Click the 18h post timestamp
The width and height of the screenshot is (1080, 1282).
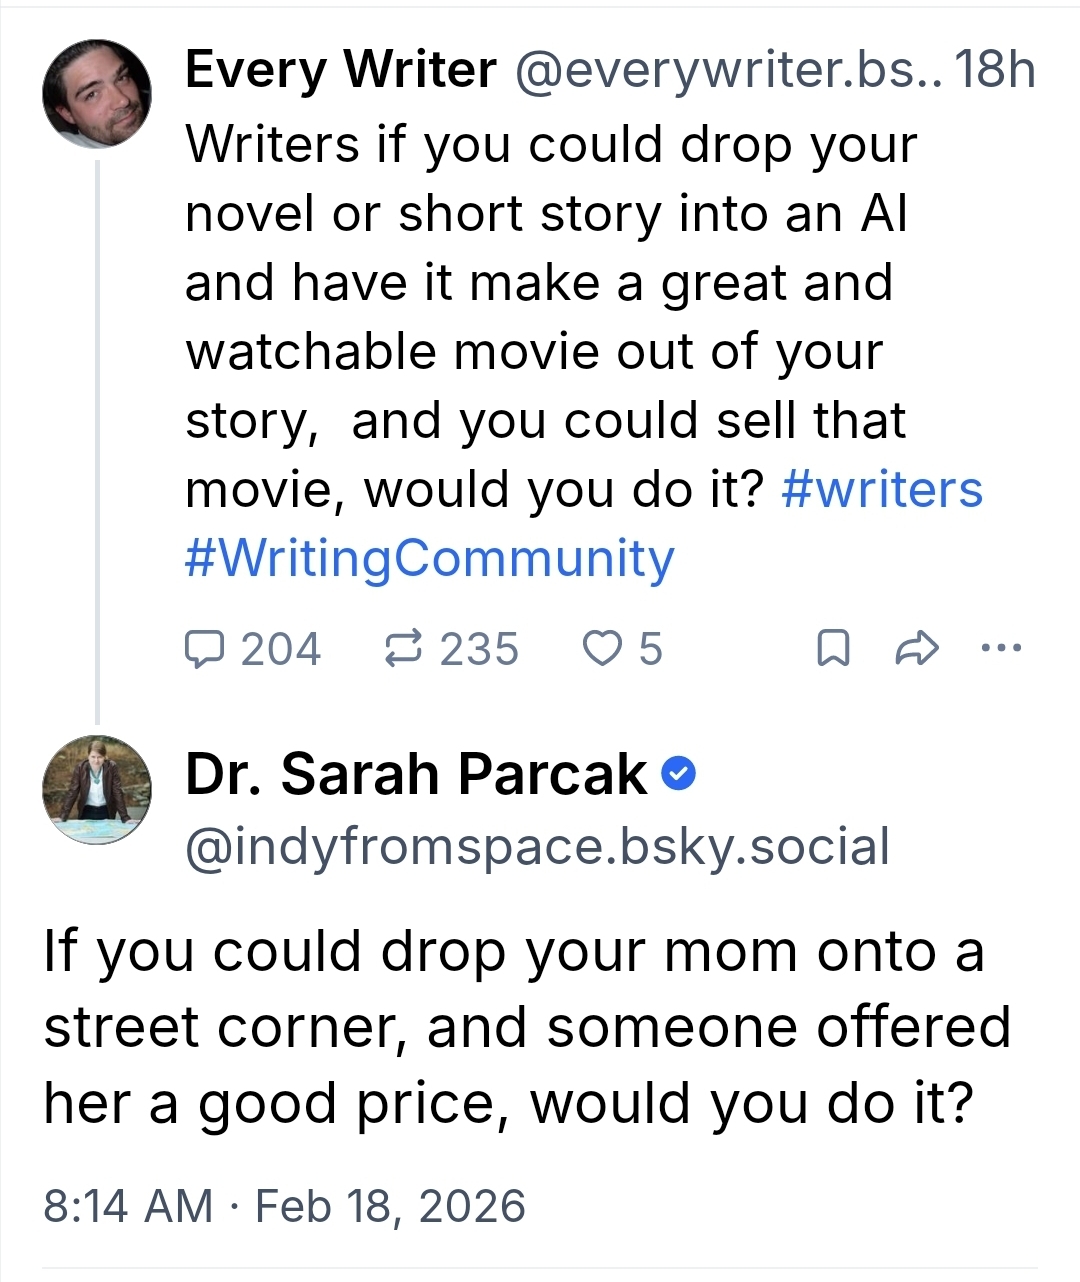[x=995, y=70]
